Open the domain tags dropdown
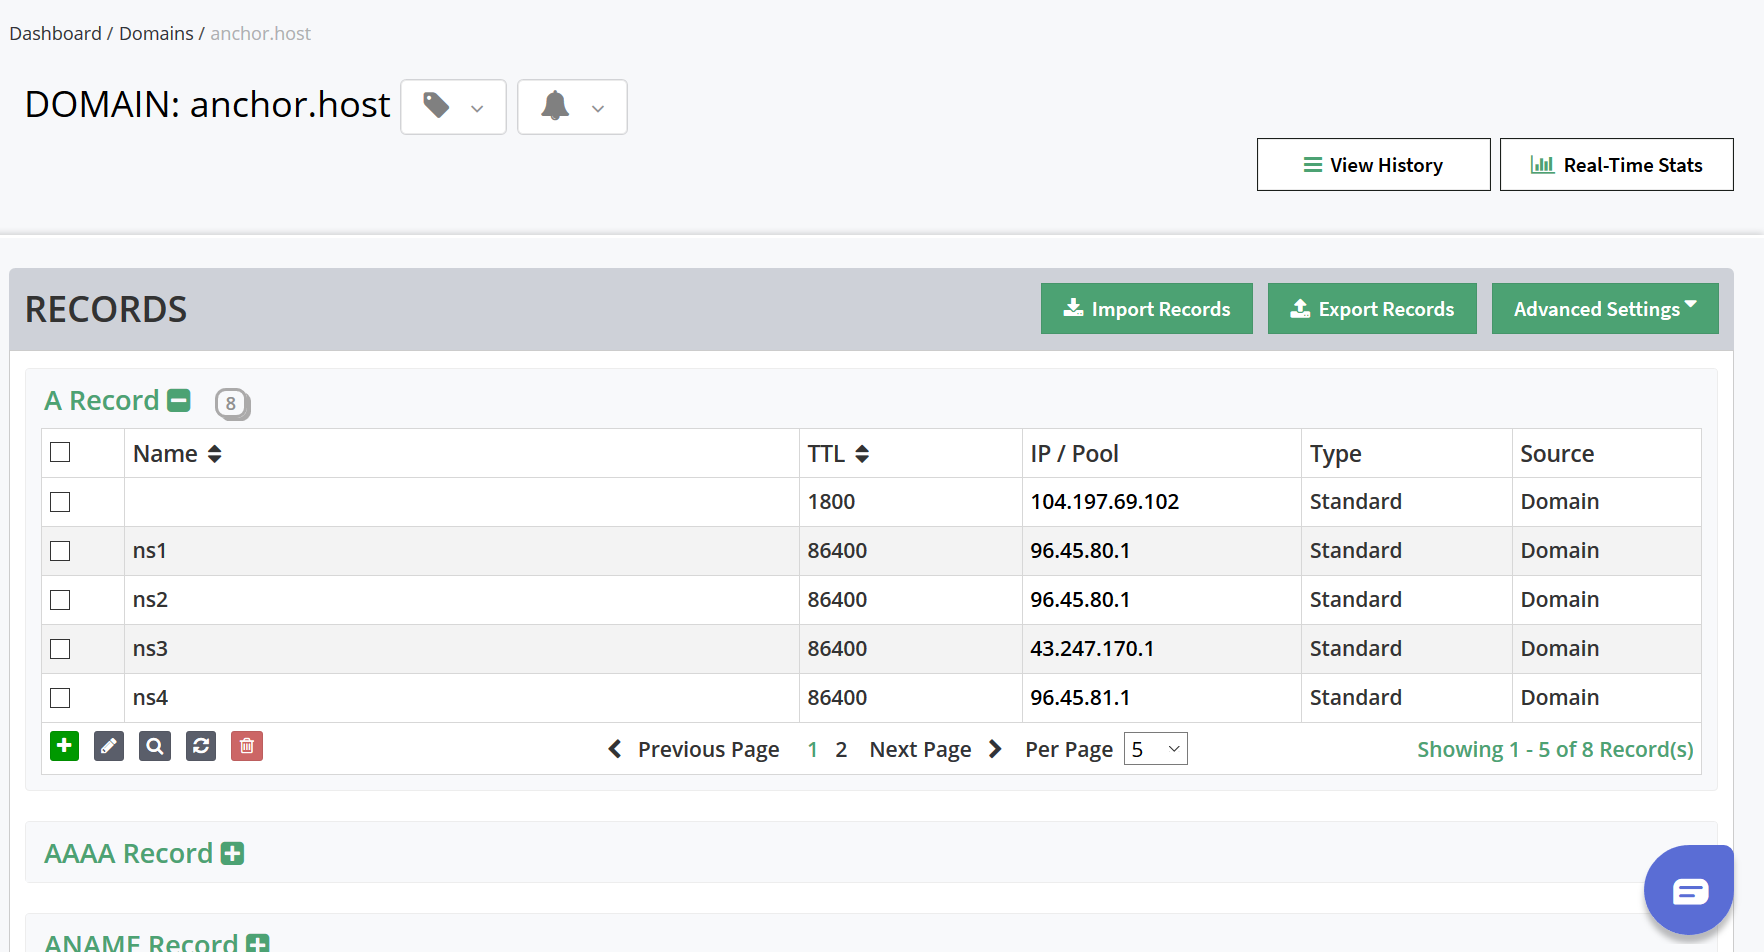 [453, 107]
